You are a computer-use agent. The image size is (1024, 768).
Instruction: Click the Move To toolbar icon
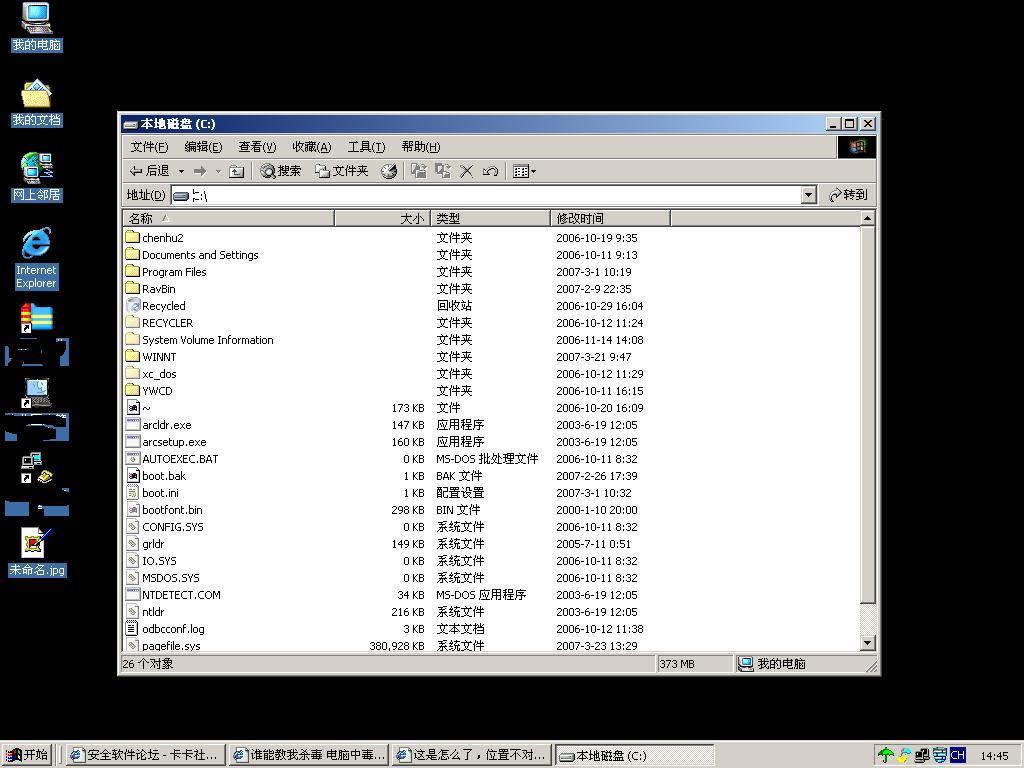(419, 171)
